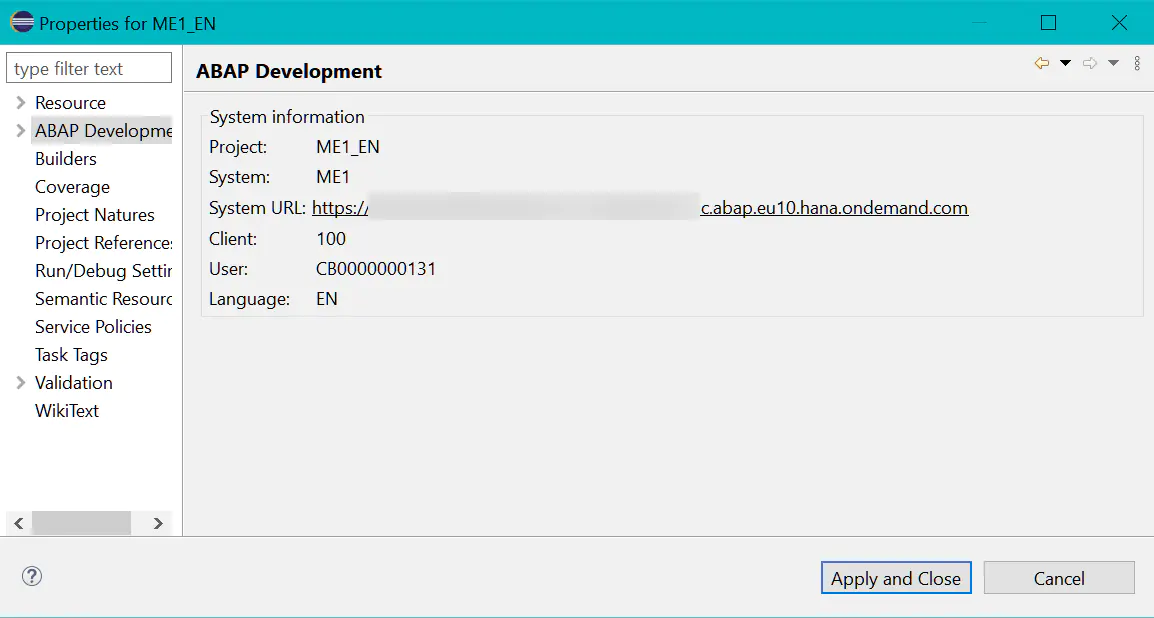Open the forward history dropdown arrow

(x=1113, y=62)
